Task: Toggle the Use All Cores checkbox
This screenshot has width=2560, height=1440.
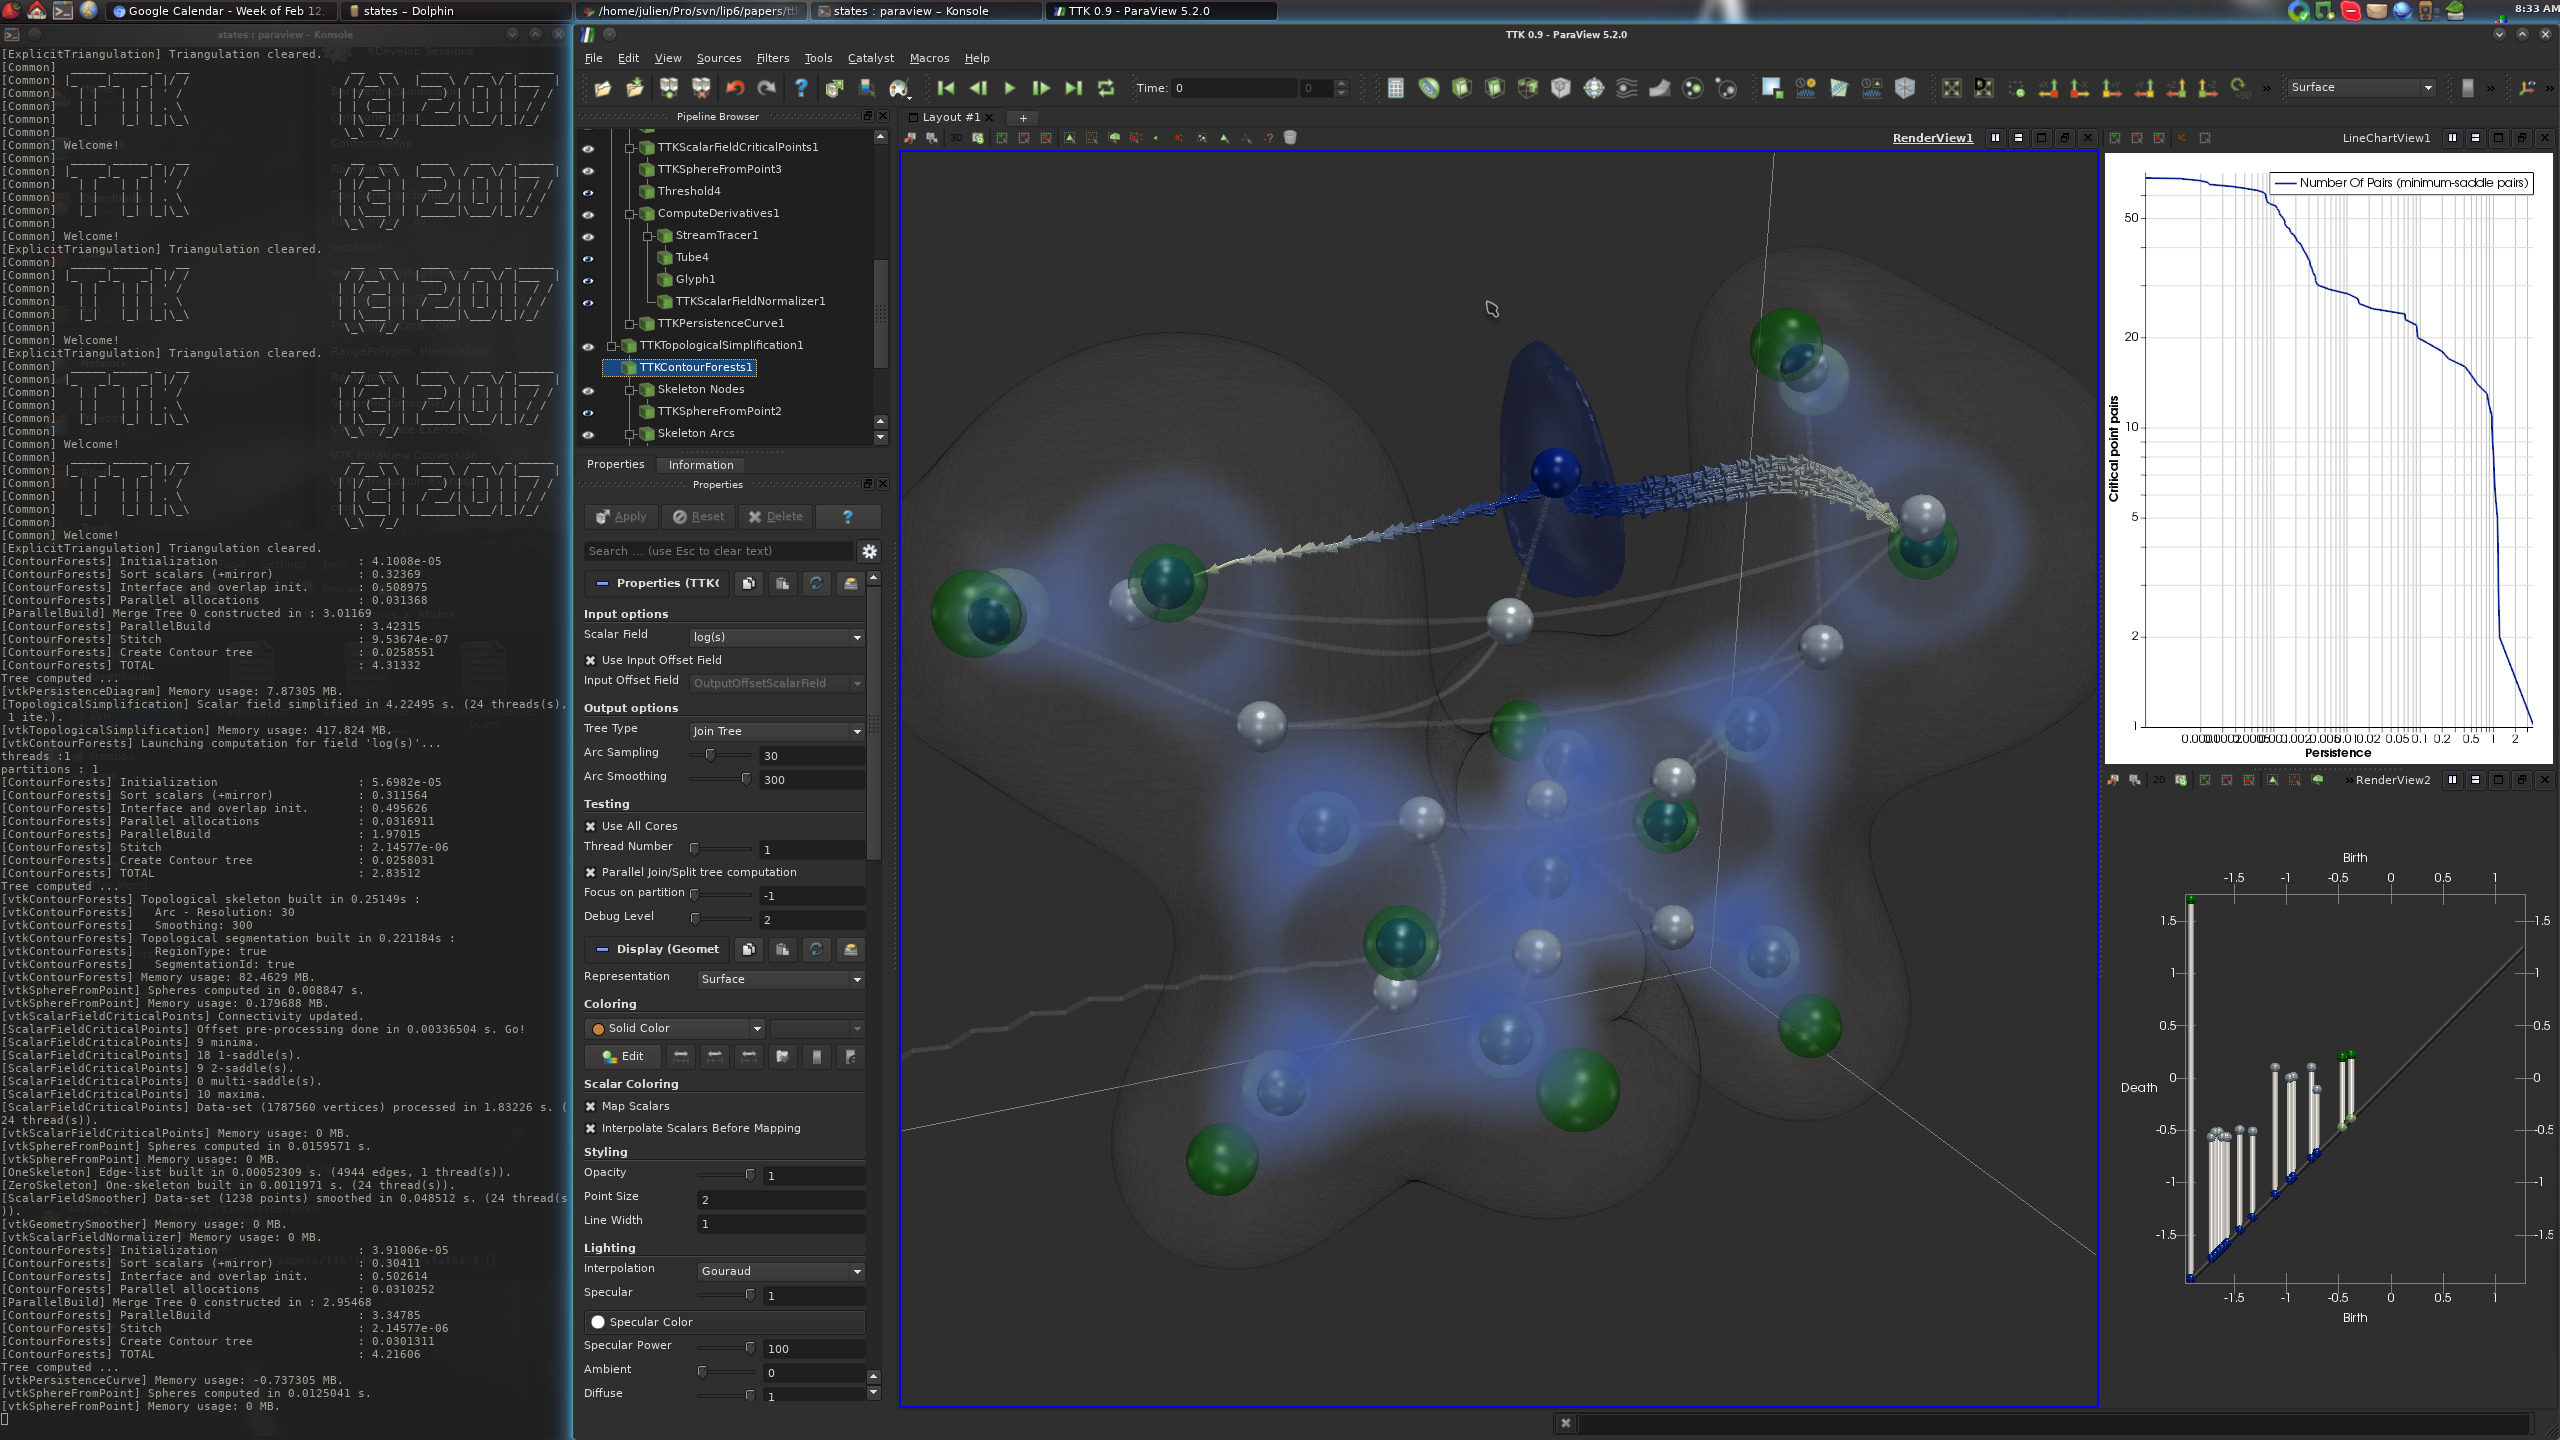Action: (x=591, y=827)
